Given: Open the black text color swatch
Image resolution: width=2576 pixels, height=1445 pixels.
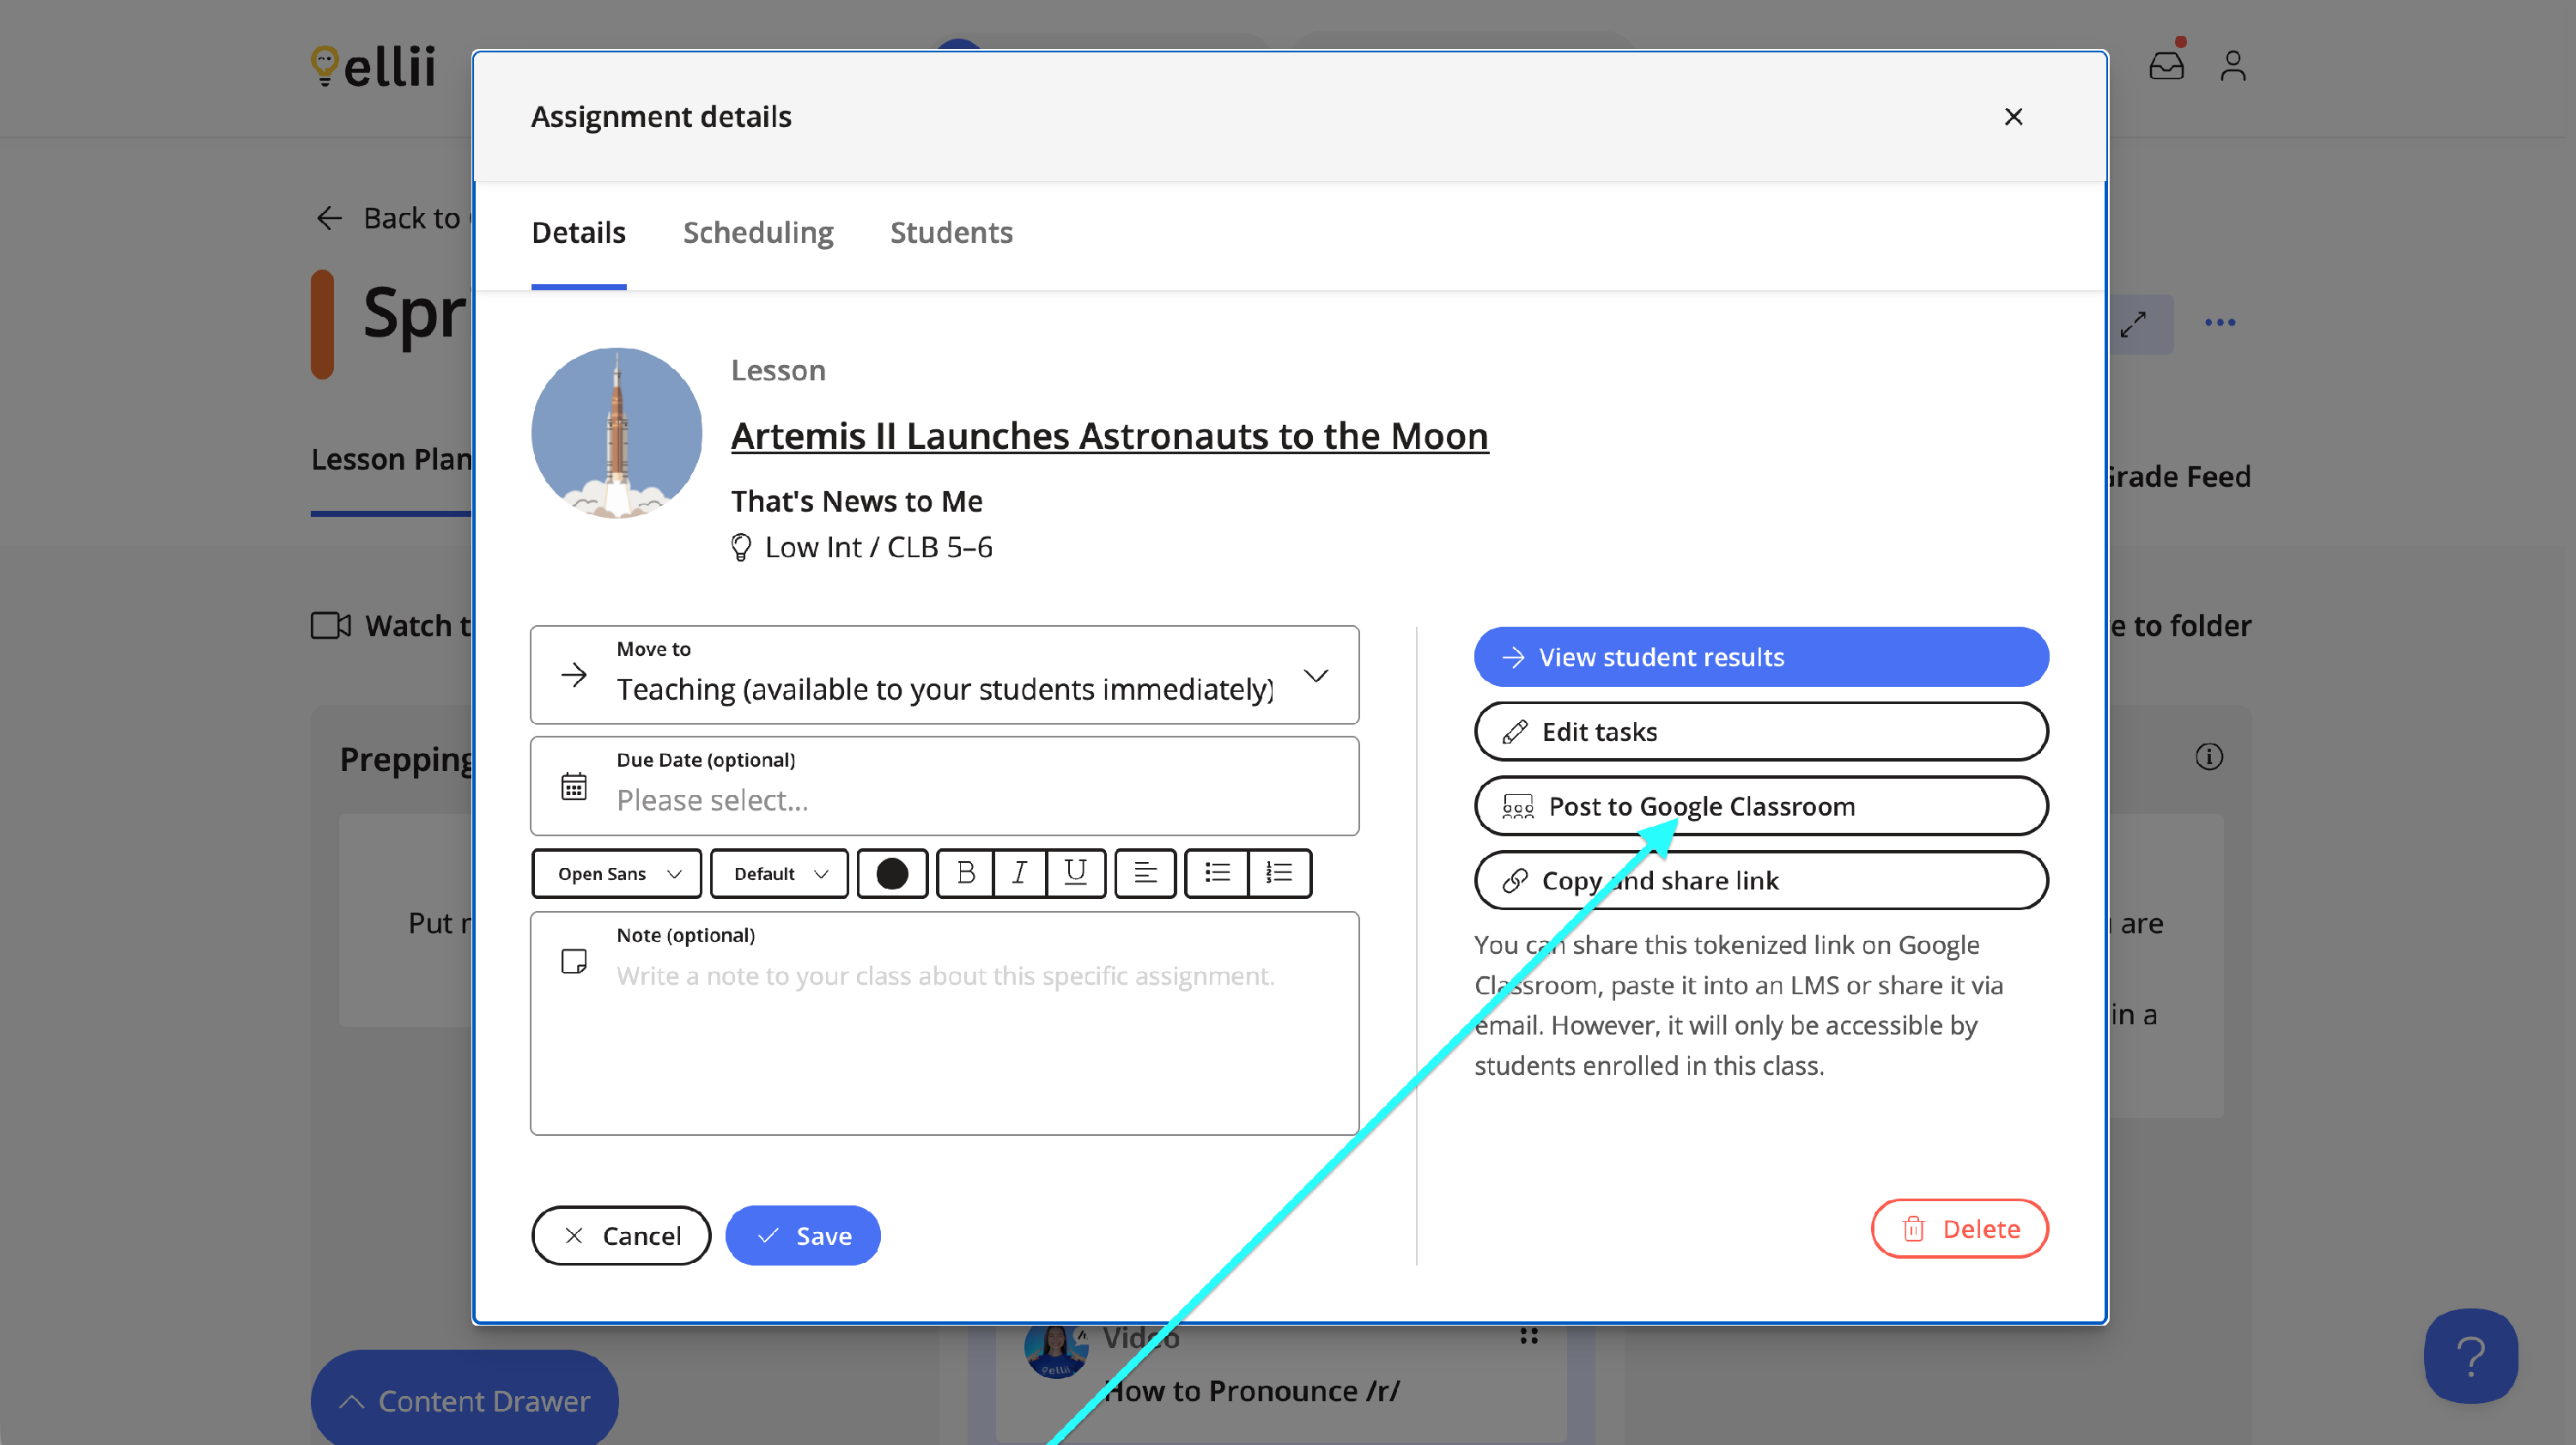Looking at the screenshot, I should (x=891, y=873).
